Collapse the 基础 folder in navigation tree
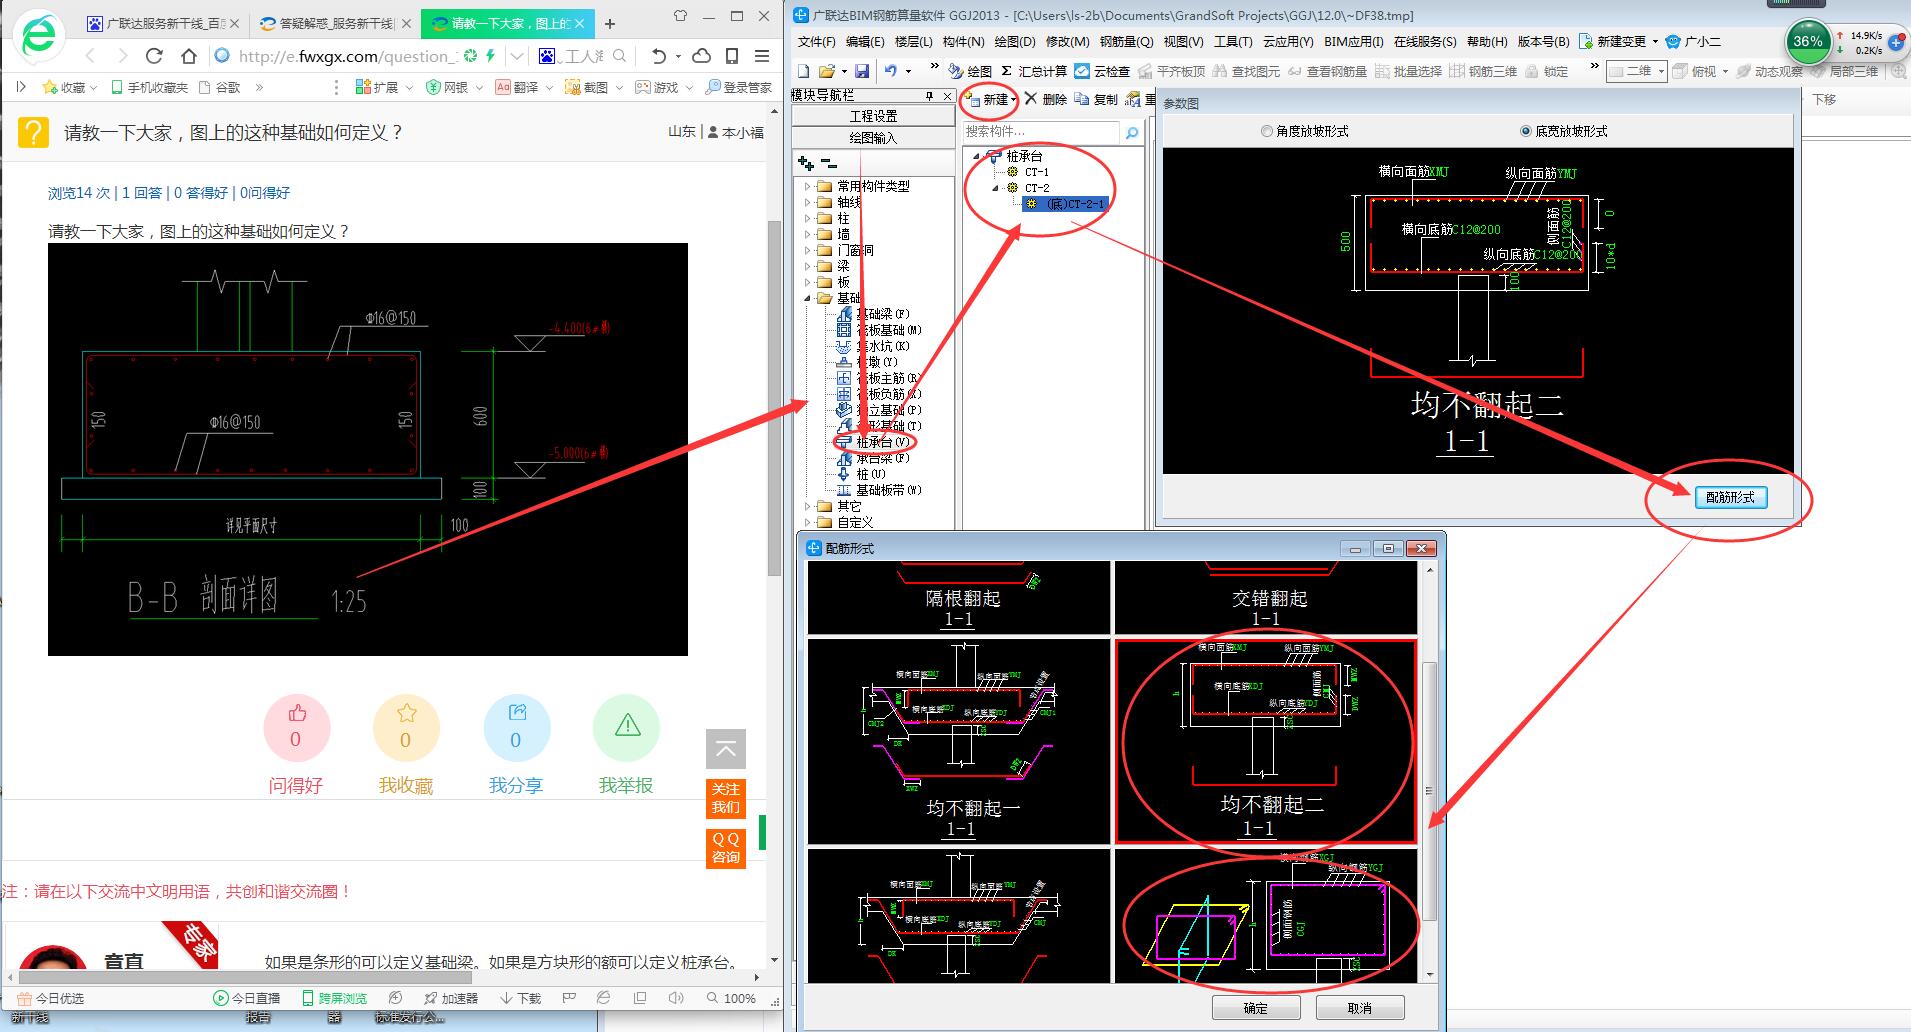Viewport: 1911px width, 1032px height. (x=808, y=298)
